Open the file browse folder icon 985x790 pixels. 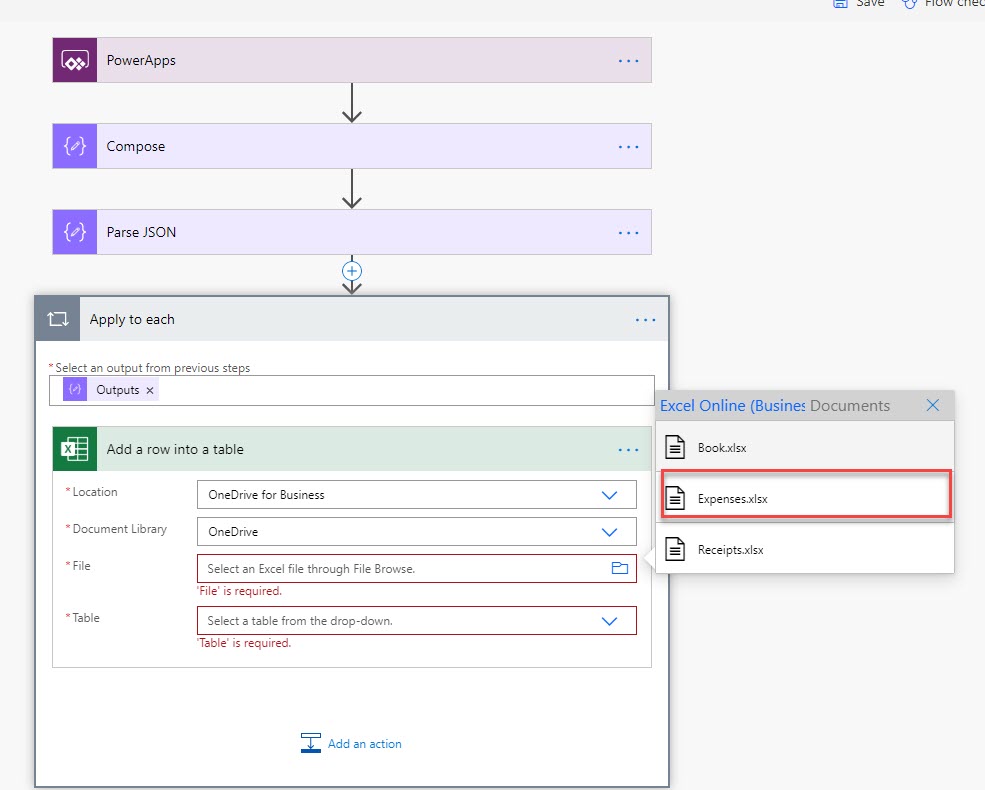tap(619, 568)
